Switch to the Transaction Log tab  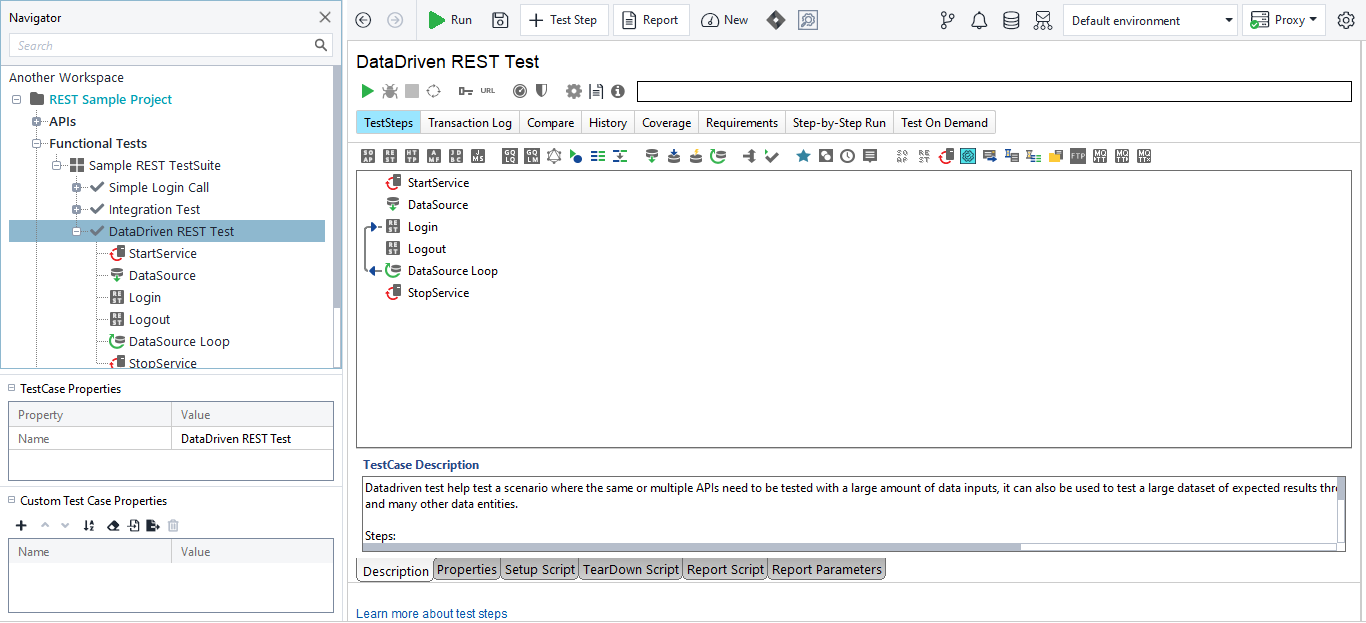(x=469, y=123)
